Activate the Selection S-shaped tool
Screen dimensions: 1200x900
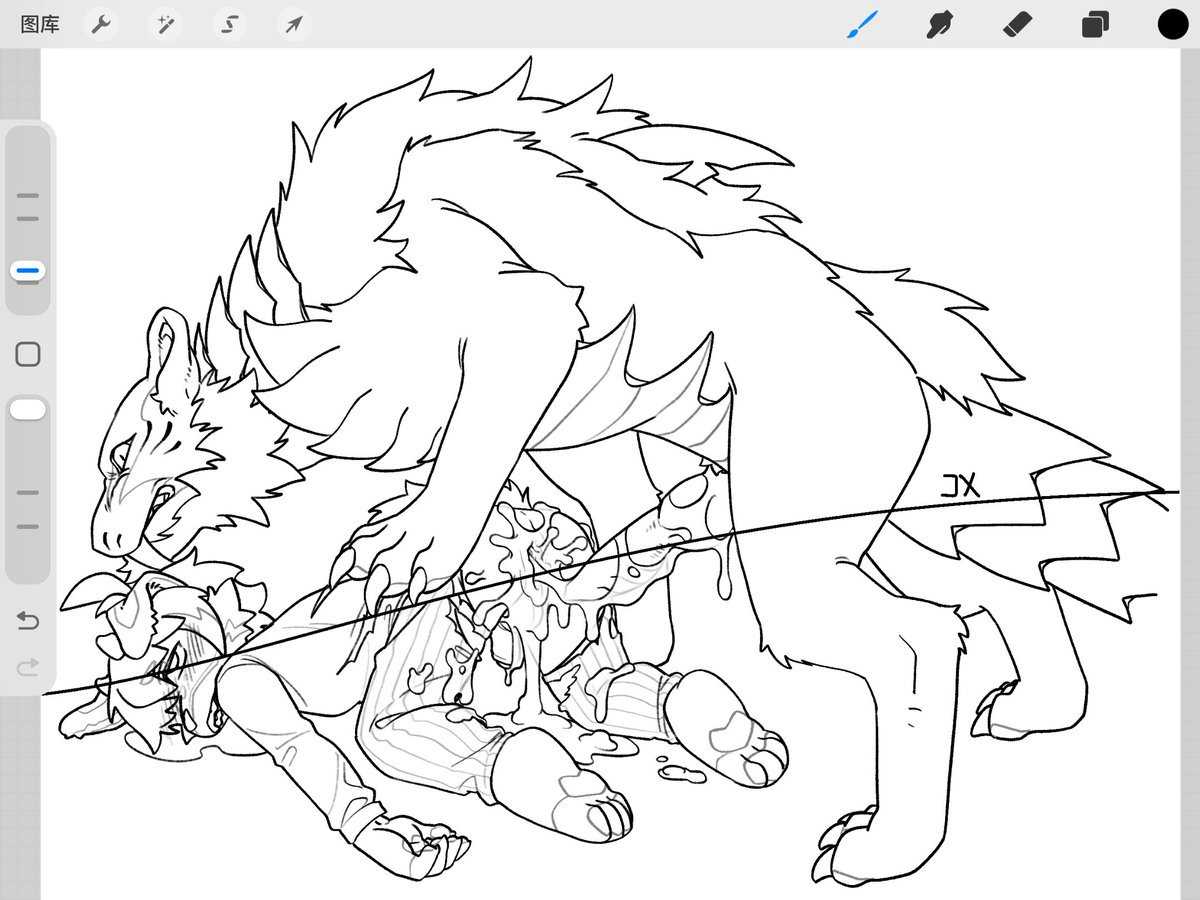230,25
